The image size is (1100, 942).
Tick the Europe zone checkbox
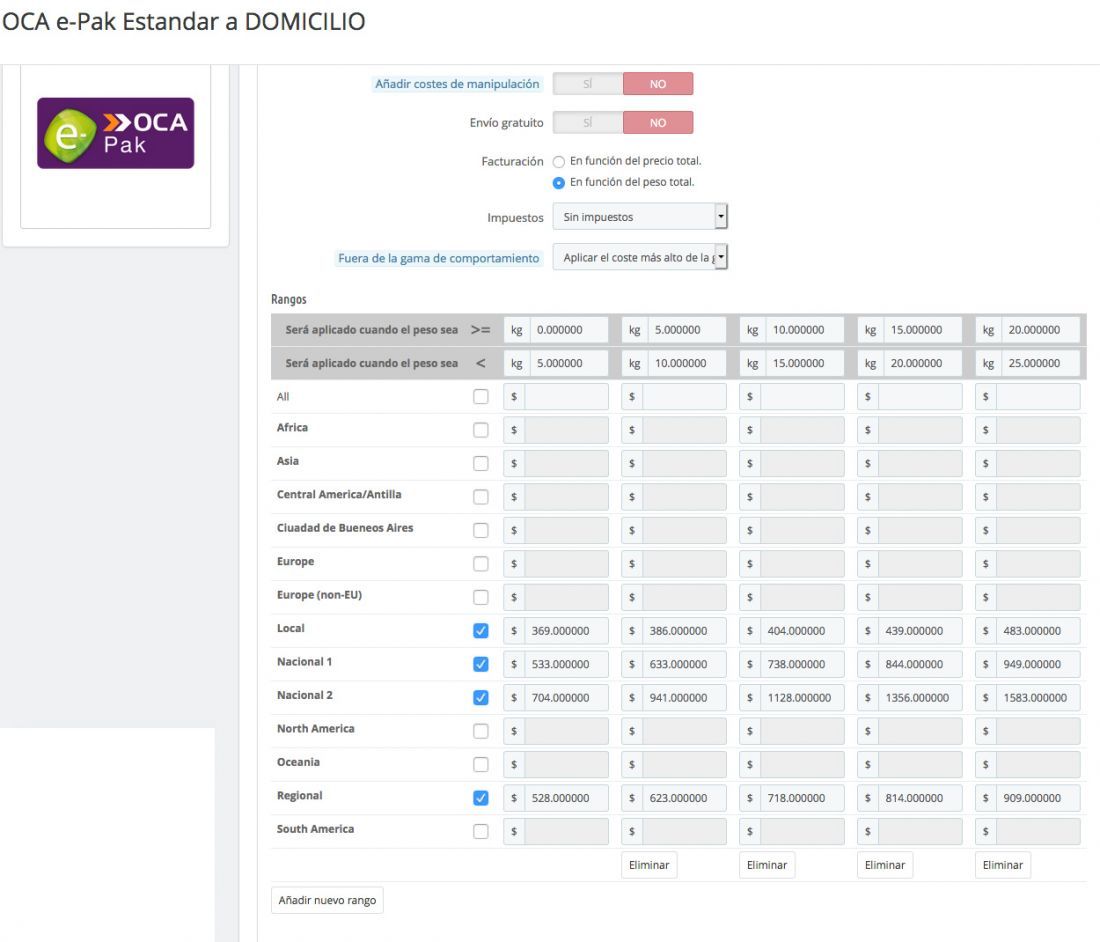pyautogui.click(x=481, y=563)
